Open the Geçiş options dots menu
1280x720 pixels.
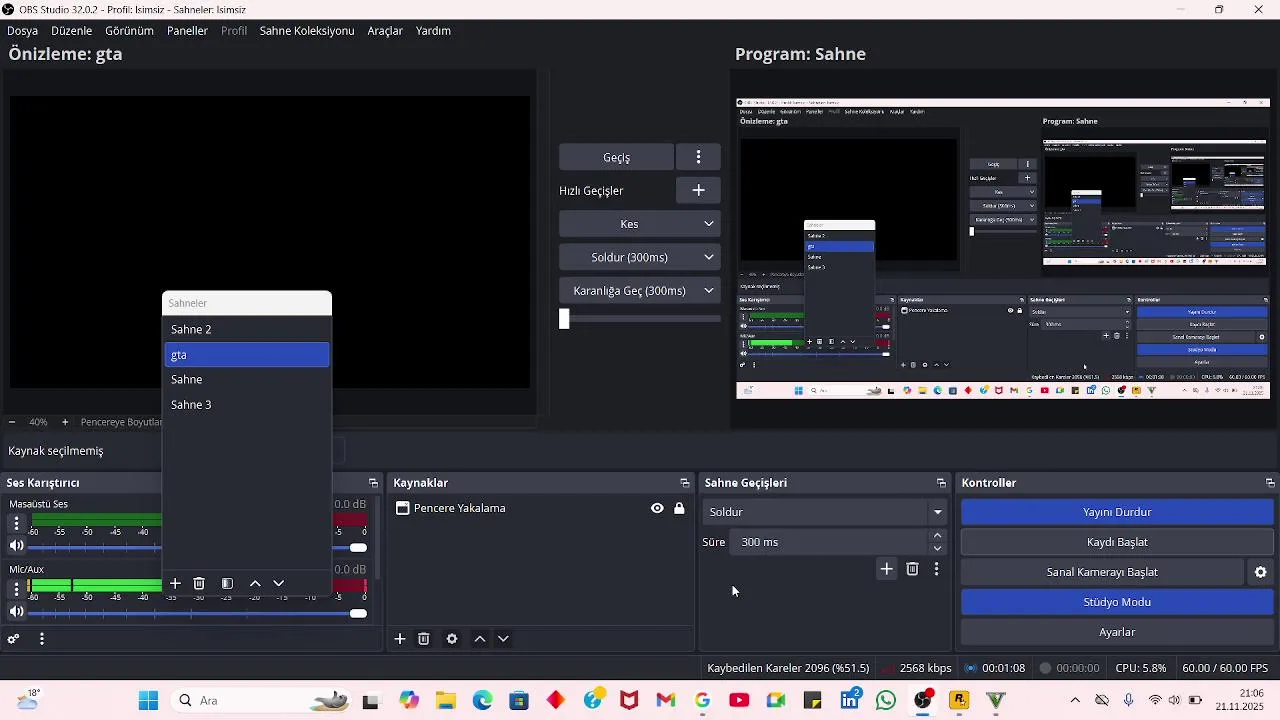pyautogui.click(x=698, y=157)
